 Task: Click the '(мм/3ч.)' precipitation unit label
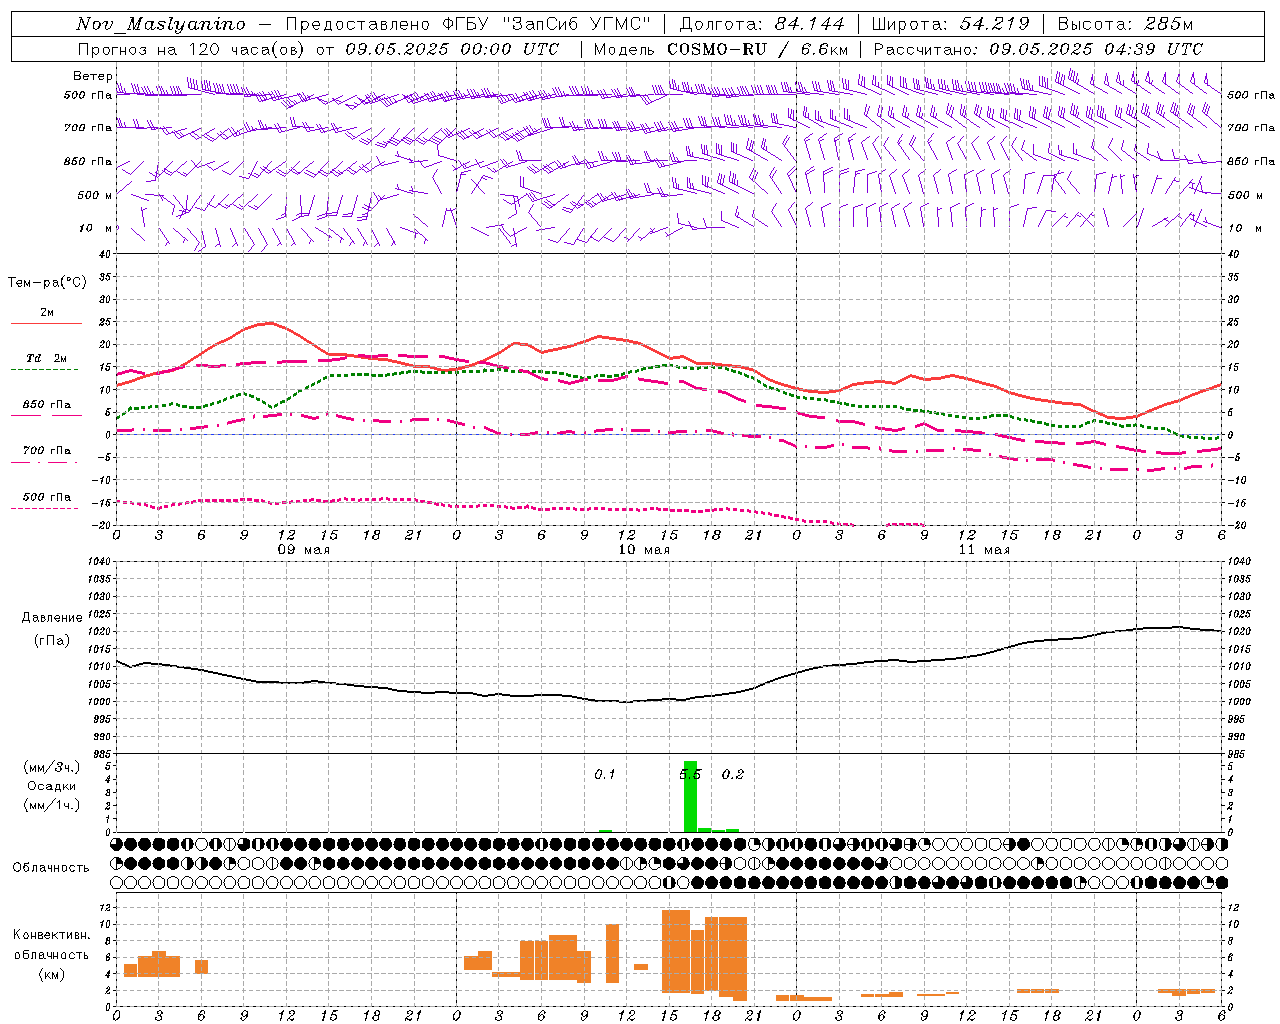[52, 767]
